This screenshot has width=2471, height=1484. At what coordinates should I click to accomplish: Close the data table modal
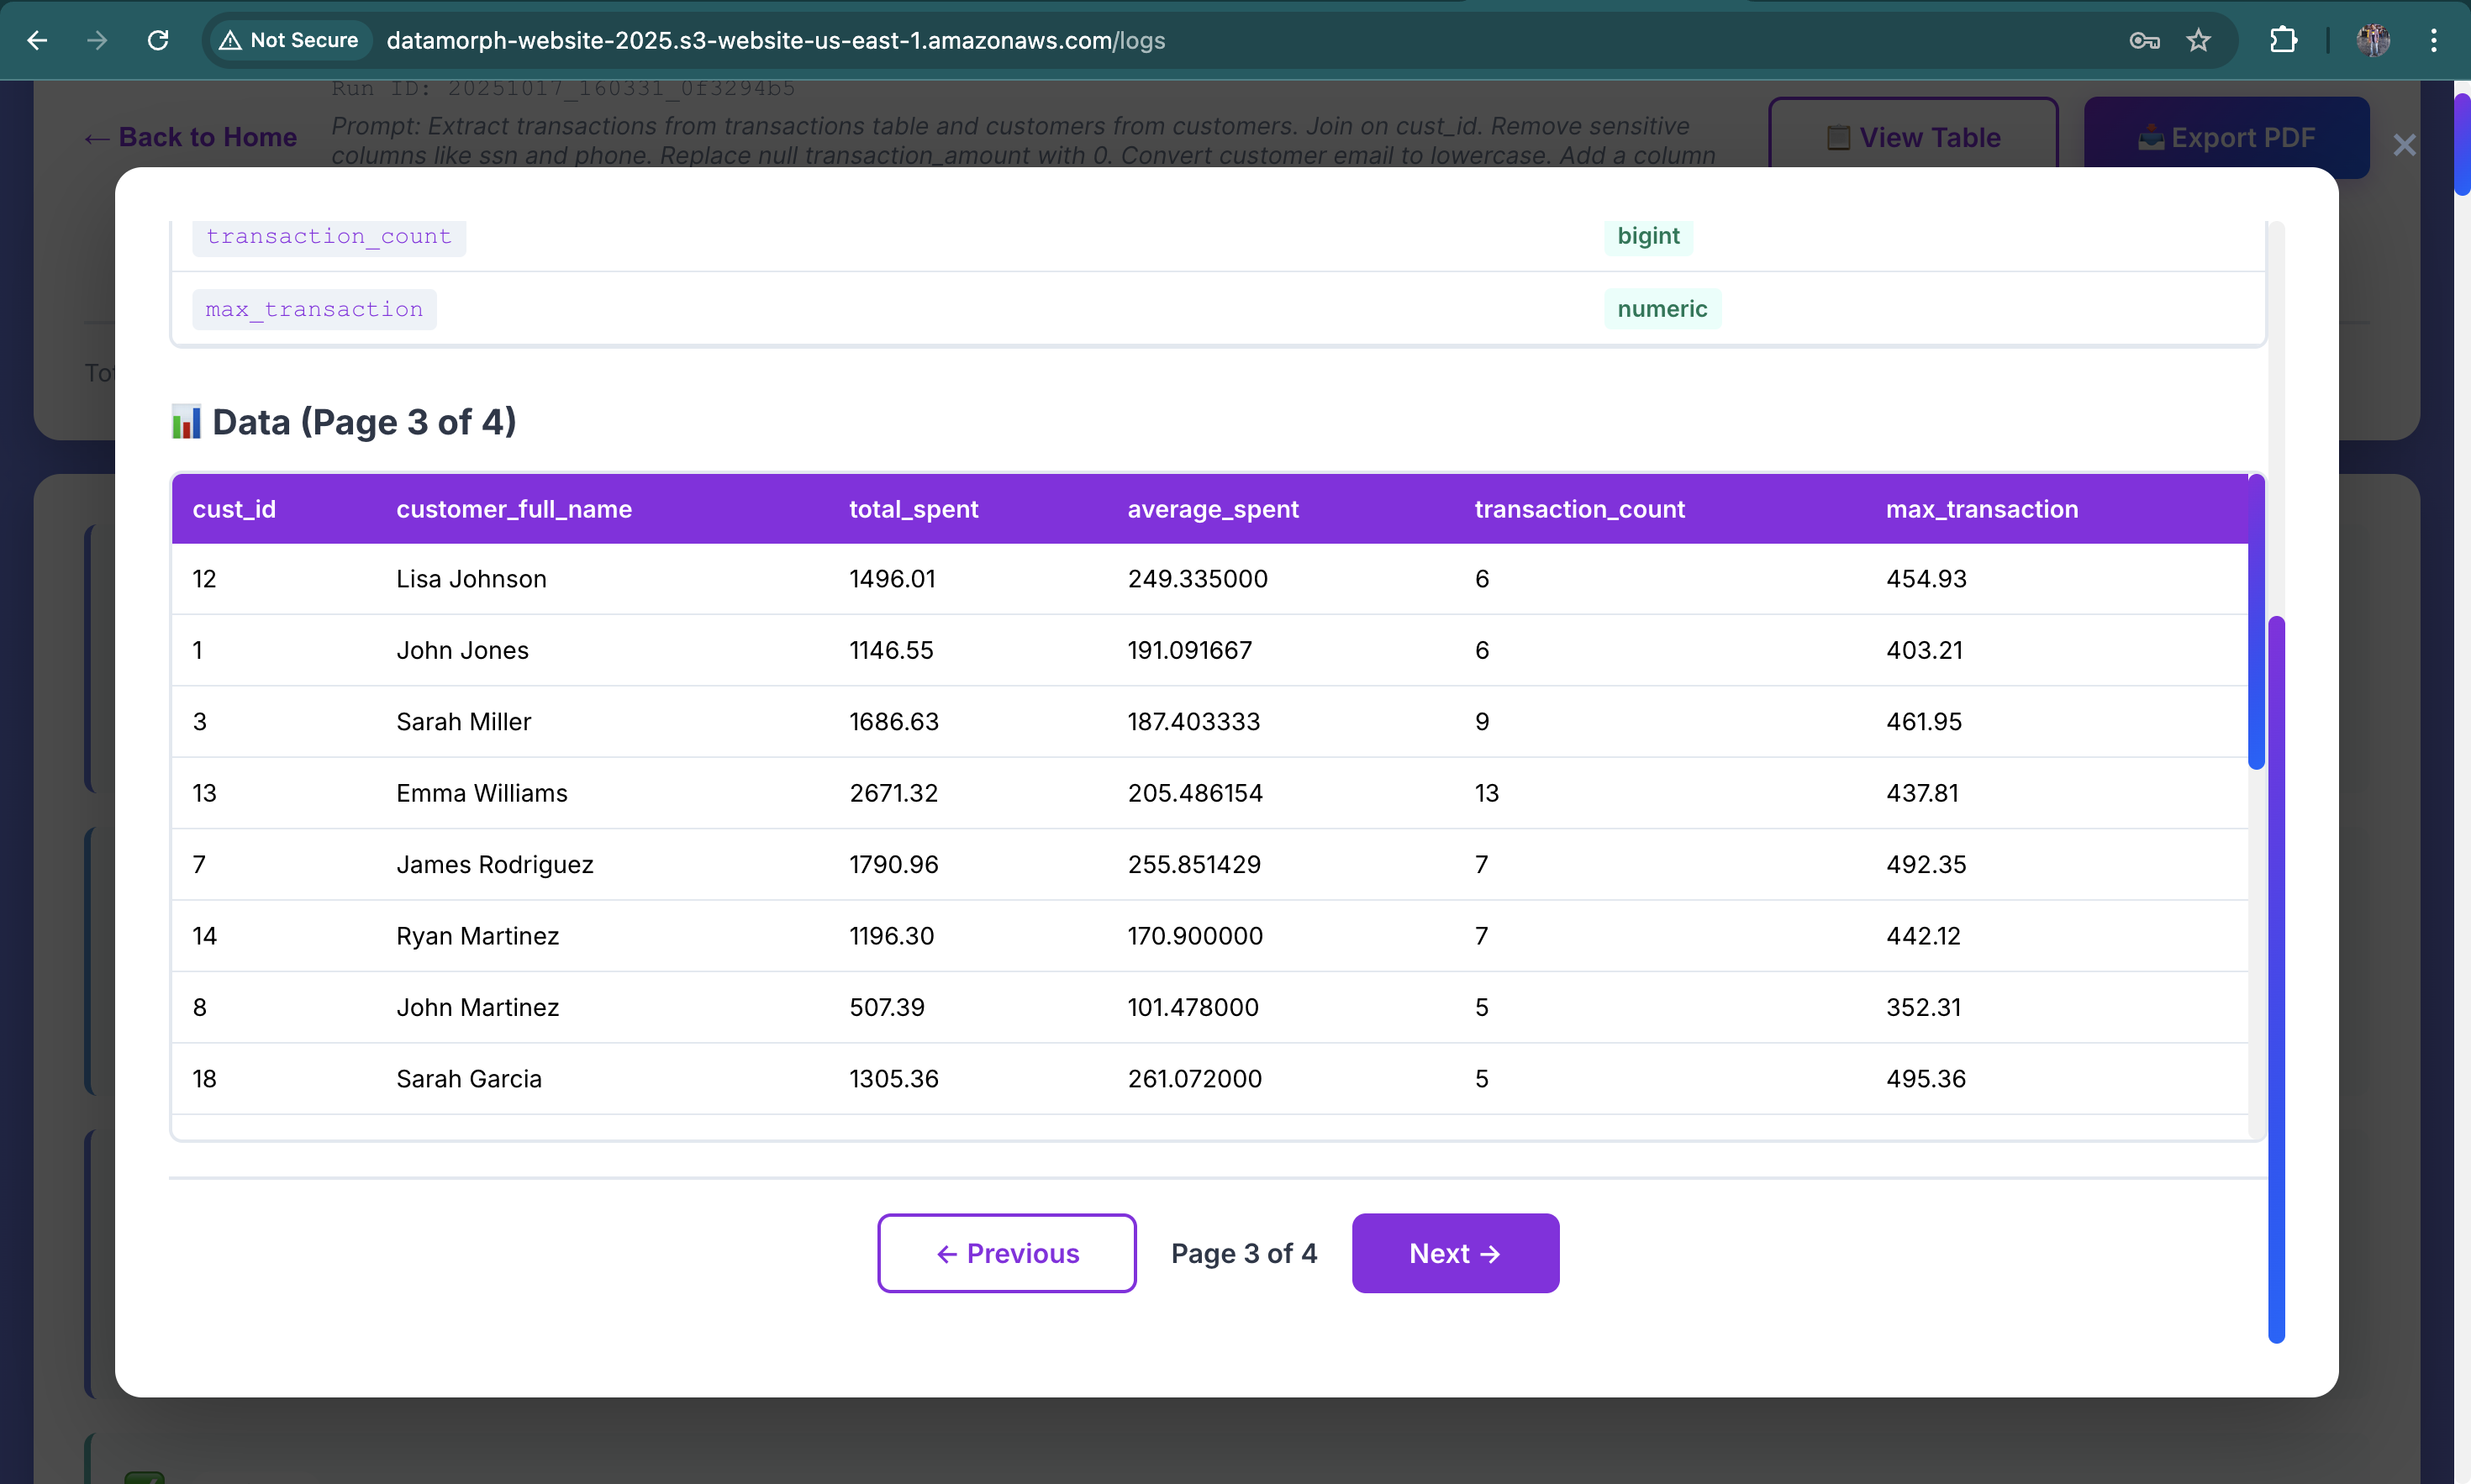(x=2404, y=146)
